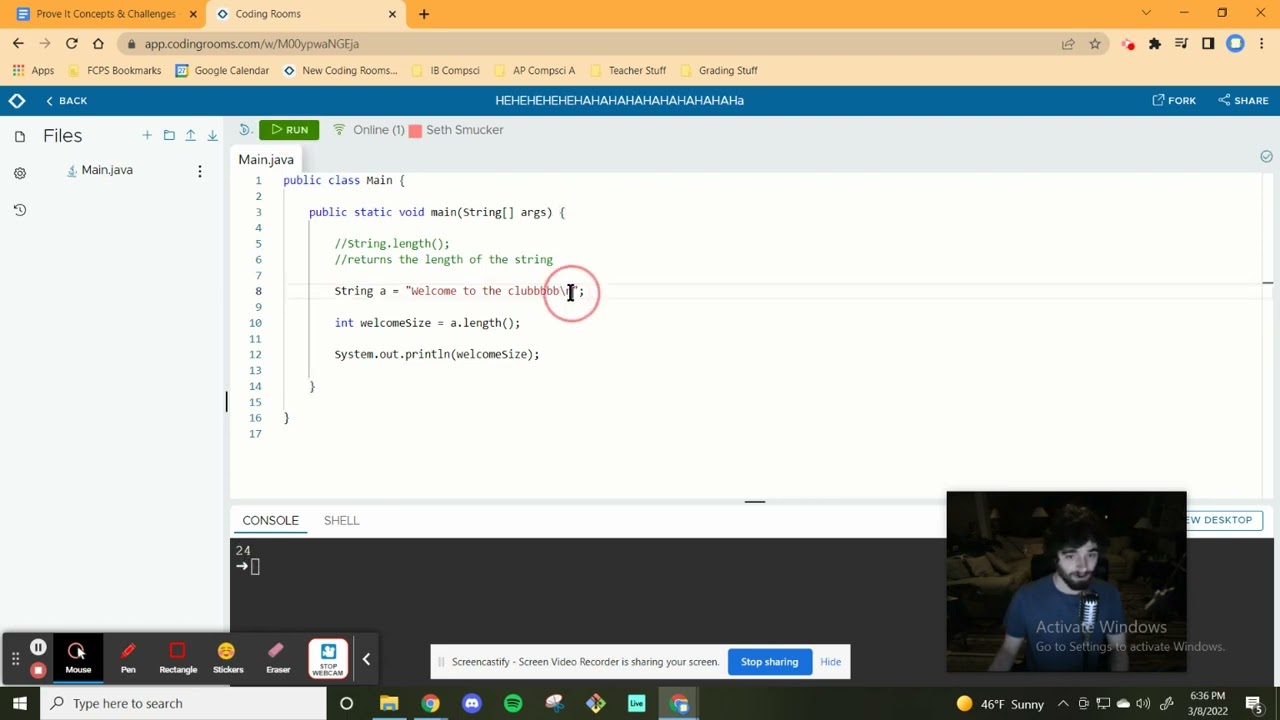Open the settings gear in the sidebar
The image size is (1280, 720).
tap(19, 173)
